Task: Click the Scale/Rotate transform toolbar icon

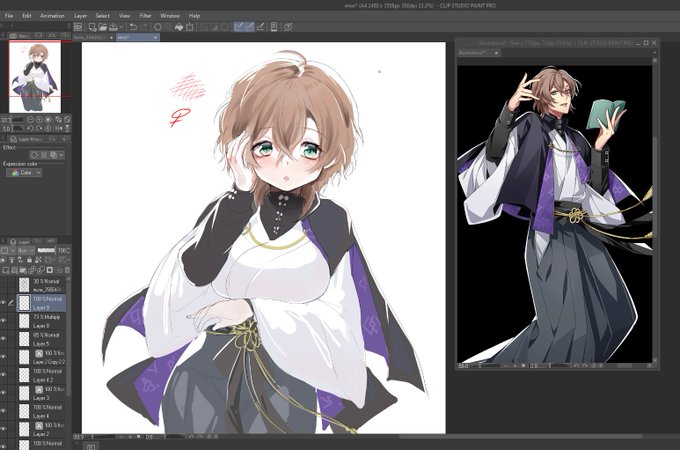Action: coord(190,27)
